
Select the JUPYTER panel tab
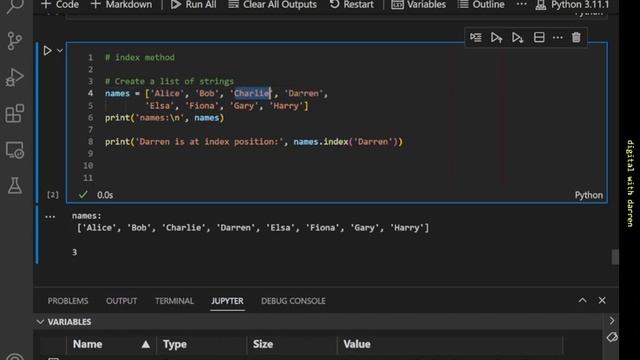(x=227, y=301)
